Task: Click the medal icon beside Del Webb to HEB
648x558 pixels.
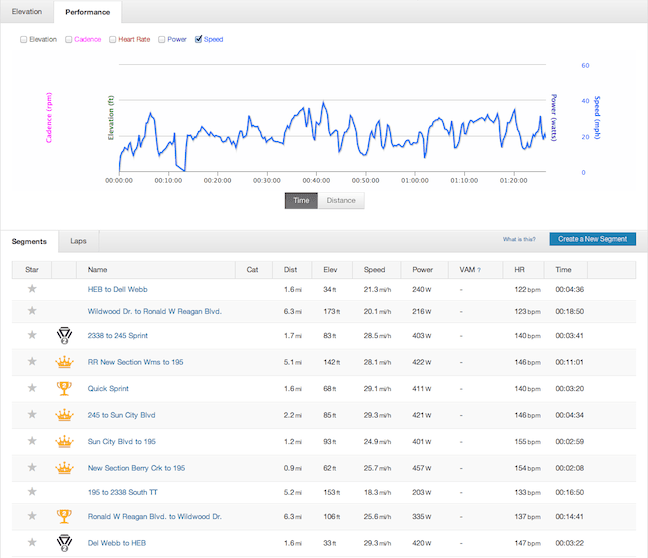Action: (x=64, y=543)
